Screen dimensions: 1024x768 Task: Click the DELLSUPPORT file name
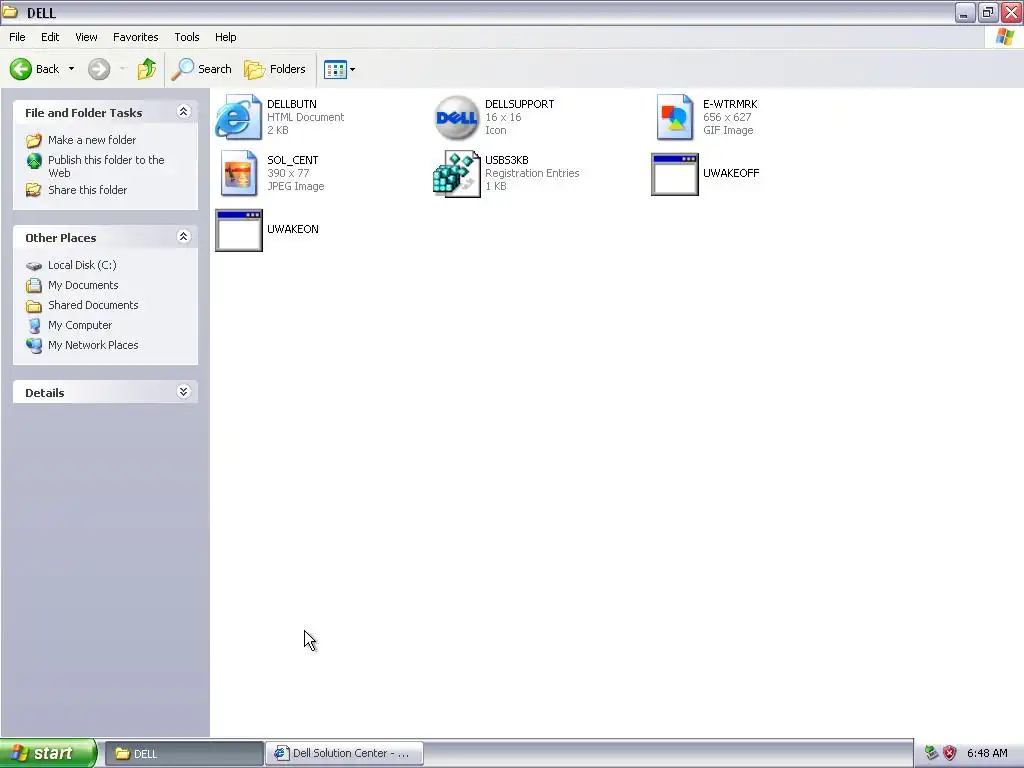(x=519, y=104)
